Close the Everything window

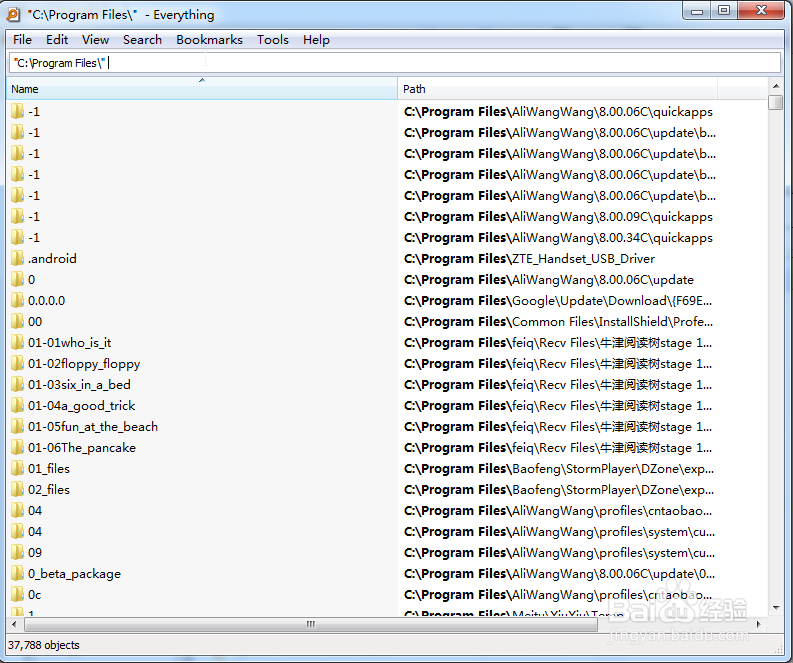tap(761, 11)
